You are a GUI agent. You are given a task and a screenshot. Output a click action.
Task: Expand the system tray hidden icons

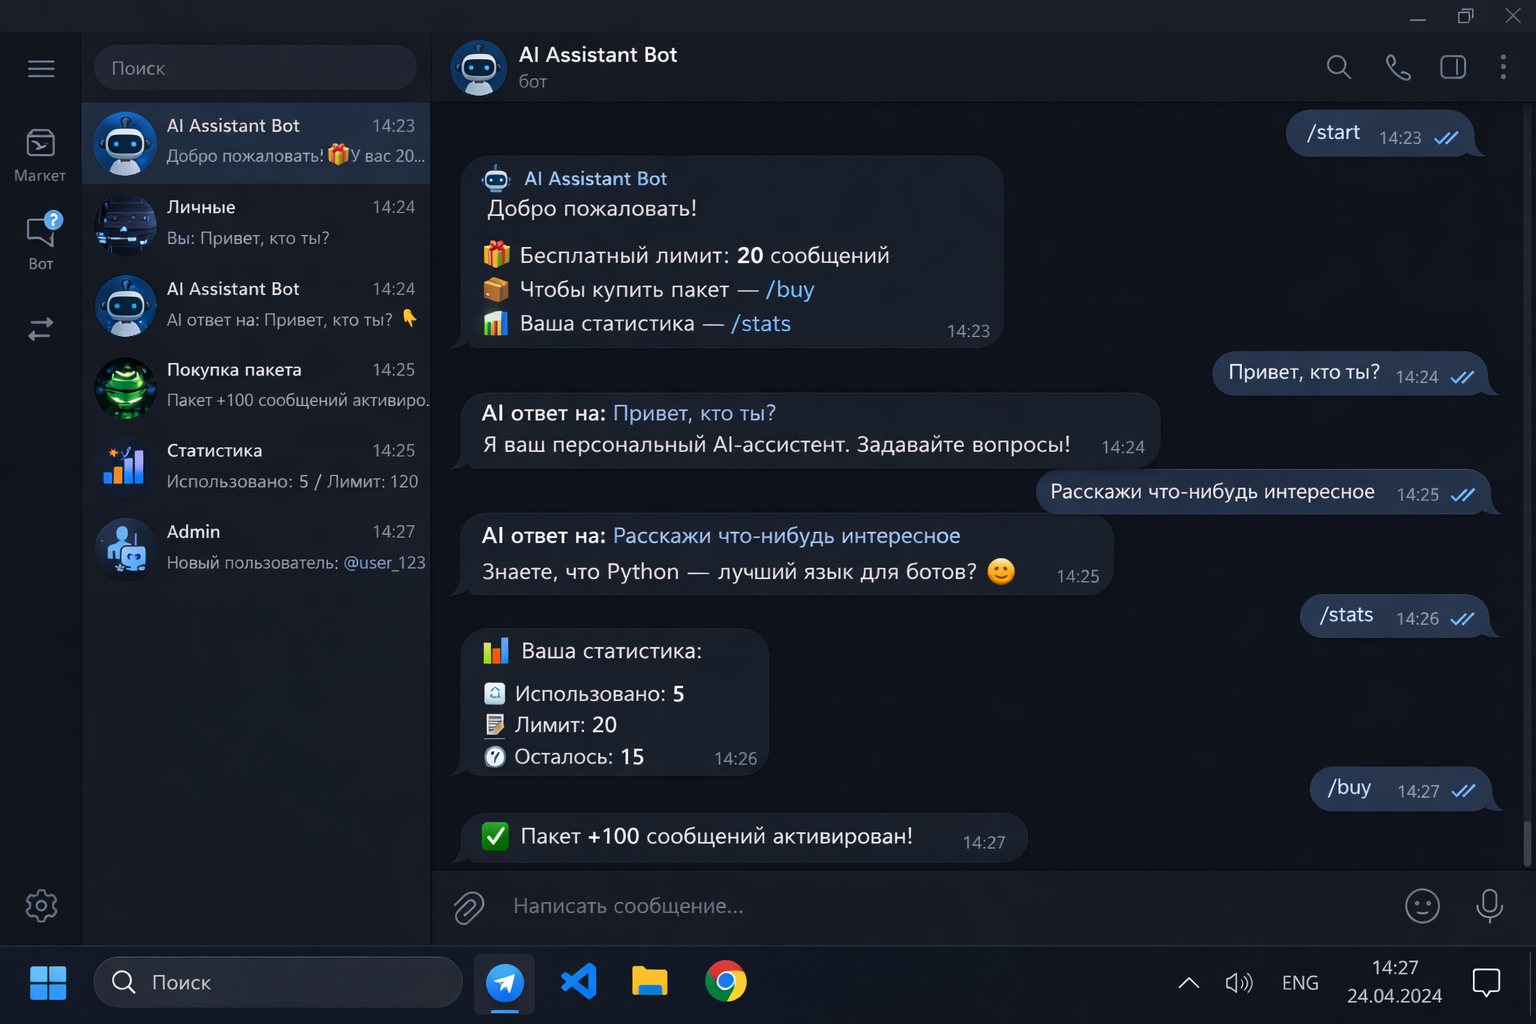1189,983
